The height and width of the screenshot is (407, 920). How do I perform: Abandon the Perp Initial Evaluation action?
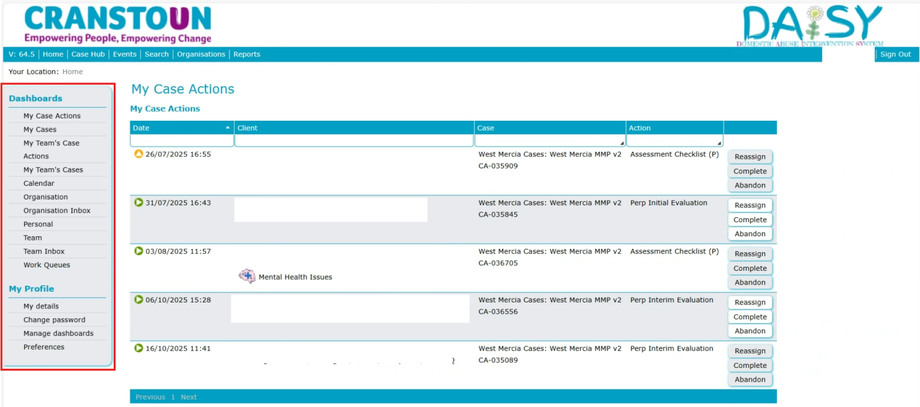[x=750, y=234]
